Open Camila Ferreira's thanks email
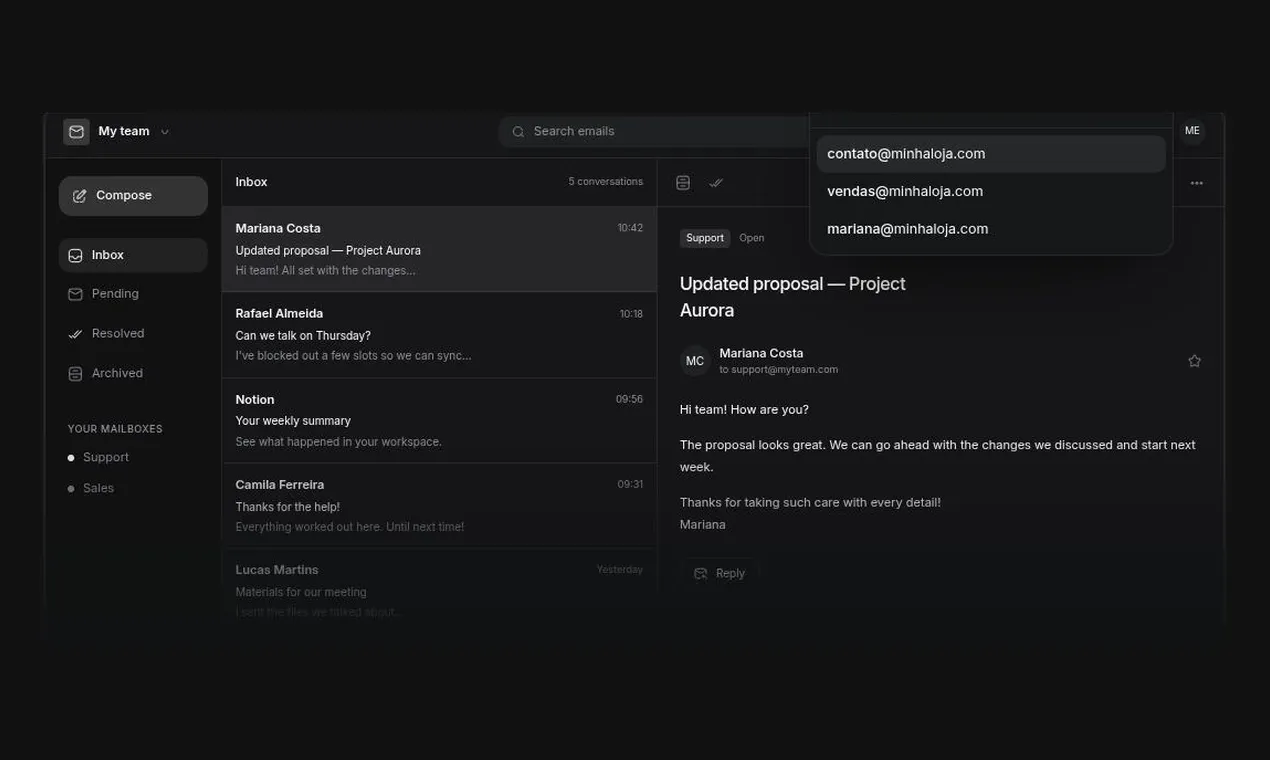The height and width of the screenshot is (760, 1270). (x=439, y=506)
